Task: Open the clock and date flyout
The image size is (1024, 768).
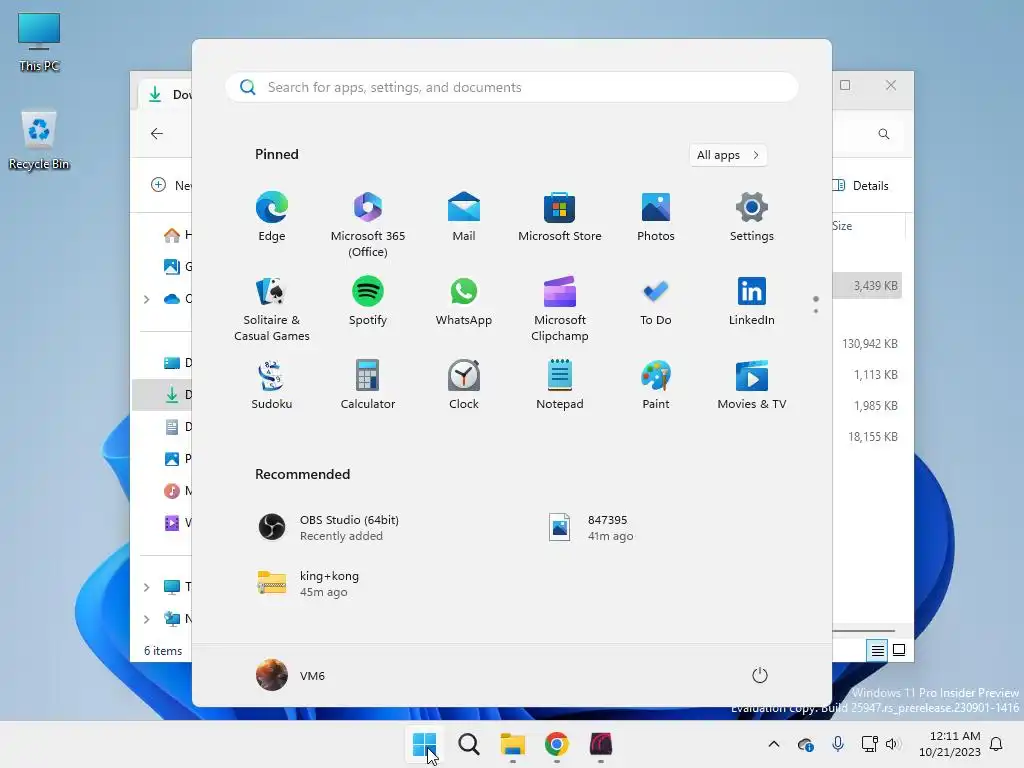Action: click(950, 744)
